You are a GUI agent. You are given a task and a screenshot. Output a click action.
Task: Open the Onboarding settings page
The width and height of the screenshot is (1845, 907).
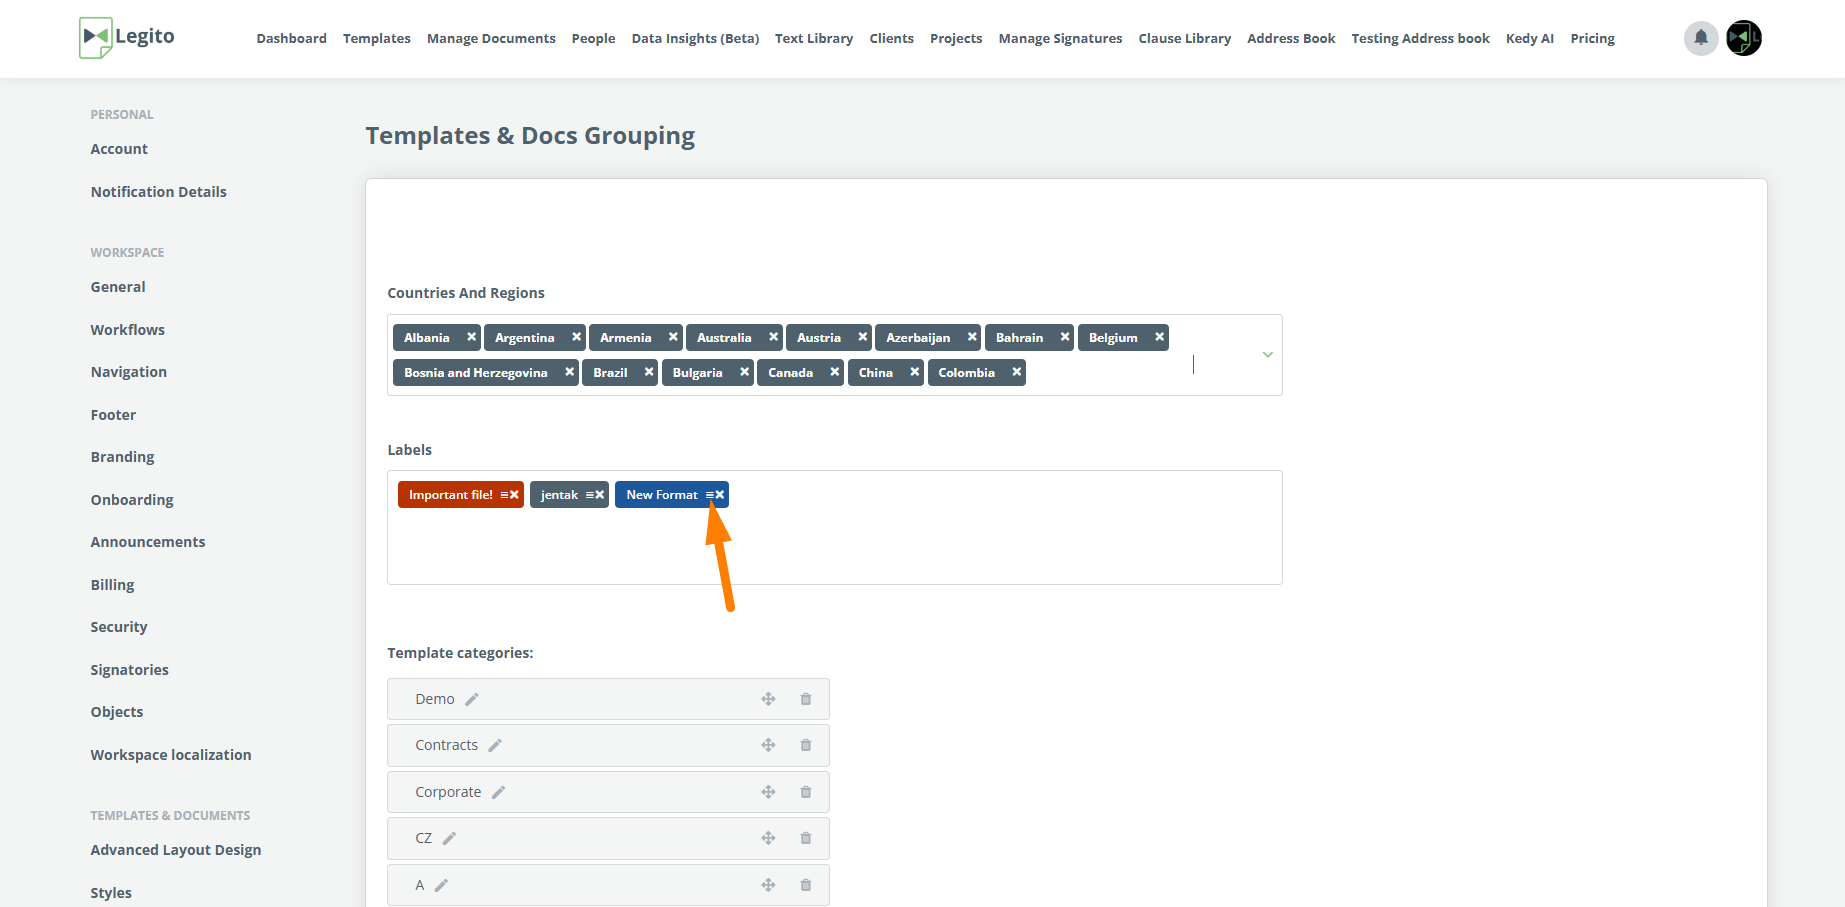tap(132, 500)
